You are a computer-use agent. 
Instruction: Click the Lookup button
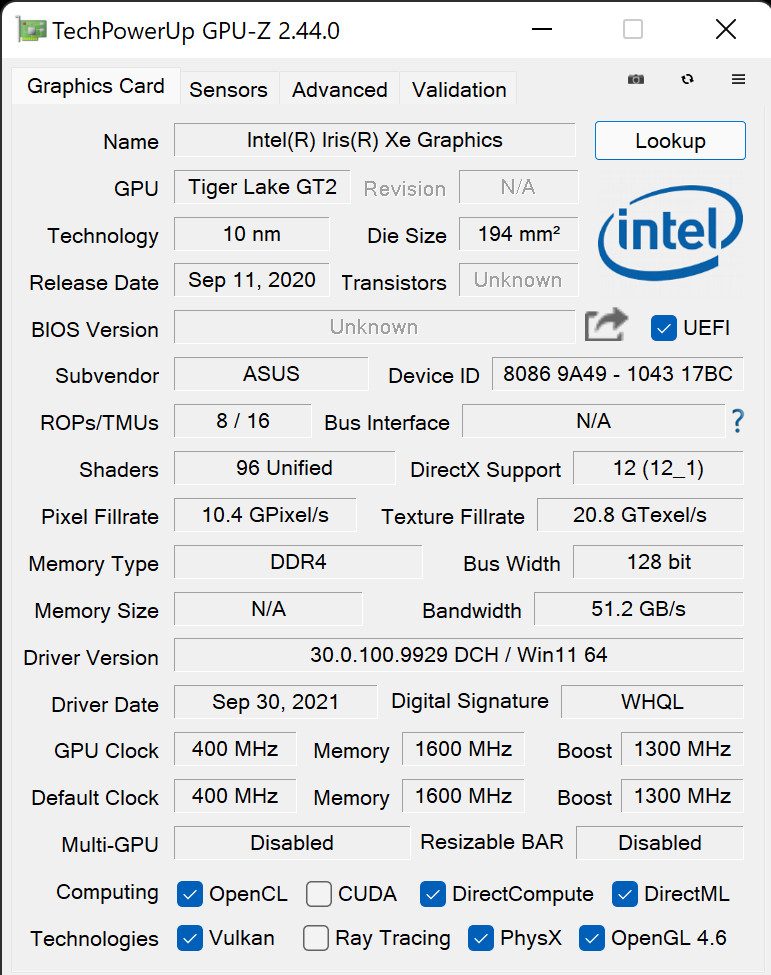670,141
